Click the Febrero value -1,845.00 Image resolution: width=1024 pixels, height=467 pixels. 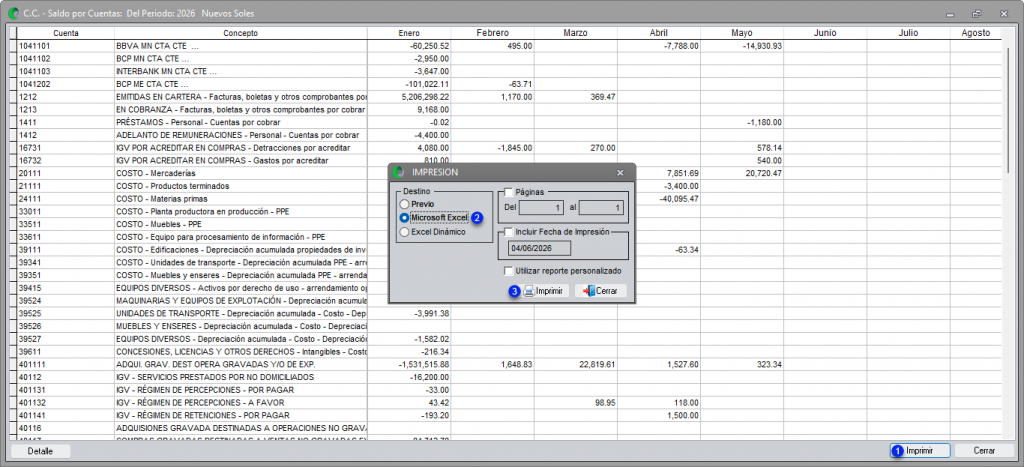492,148
